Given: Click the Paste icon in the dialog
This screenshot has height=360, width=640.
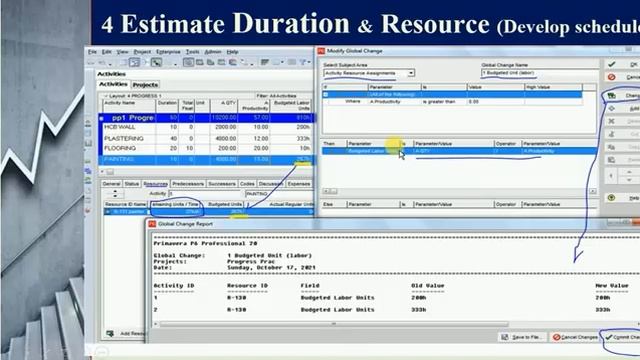Looking at the screenshot, I should pos(611,160).
